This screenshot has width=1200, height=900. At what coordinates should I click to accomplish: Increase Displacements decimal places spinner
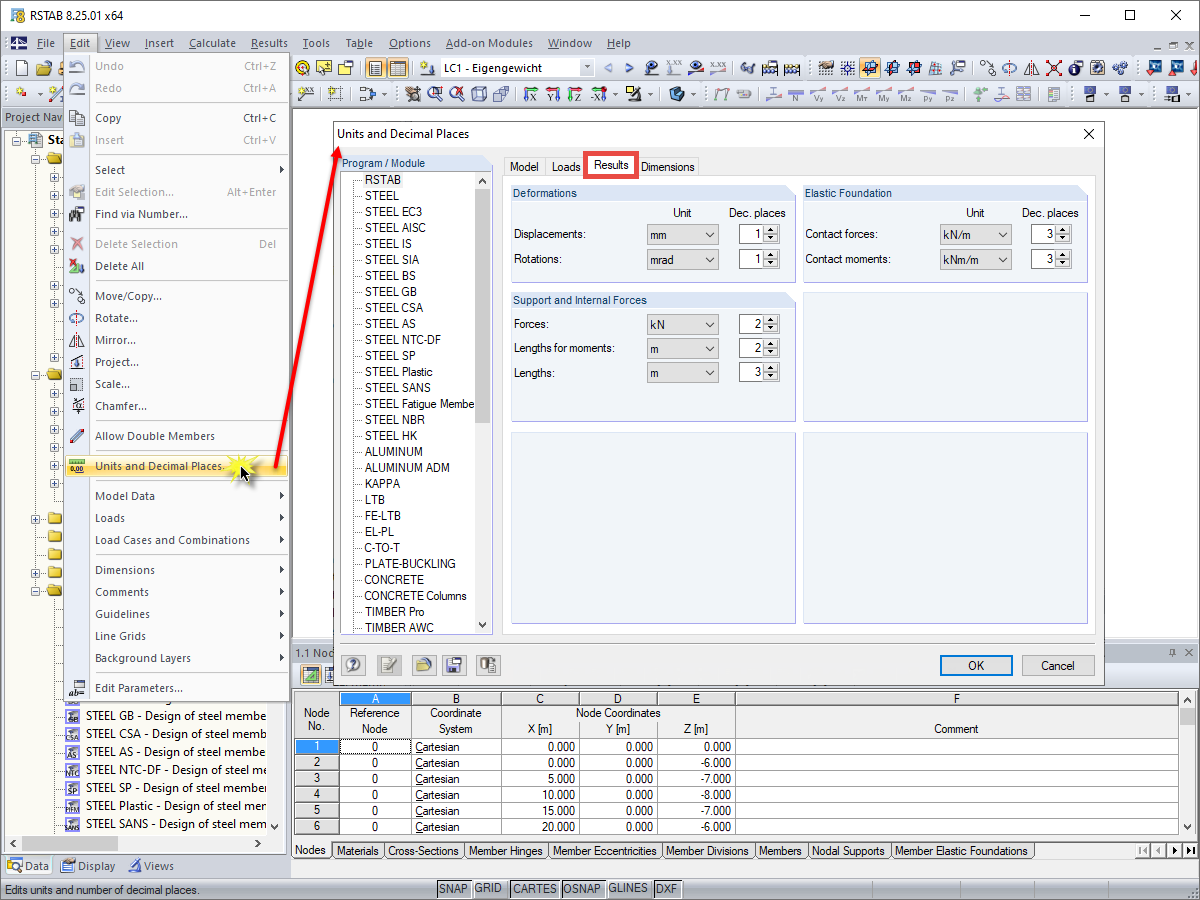click(x=771, y=230)
